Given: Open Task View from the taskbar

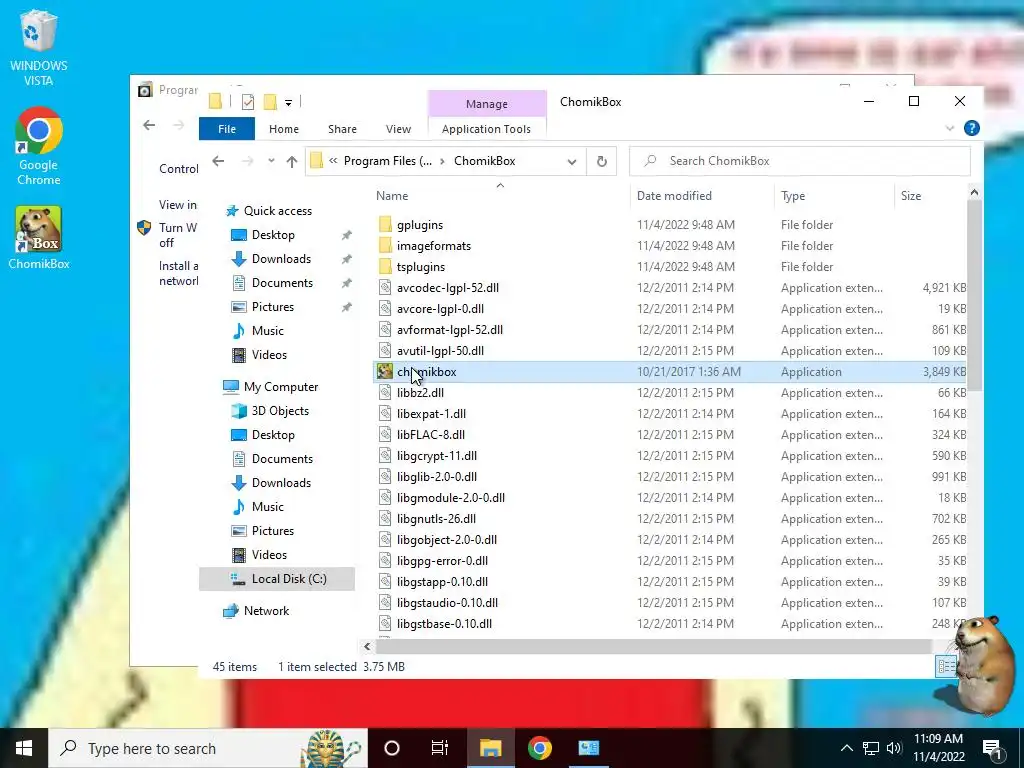Looking at the screenshot, I should point(440,748).
